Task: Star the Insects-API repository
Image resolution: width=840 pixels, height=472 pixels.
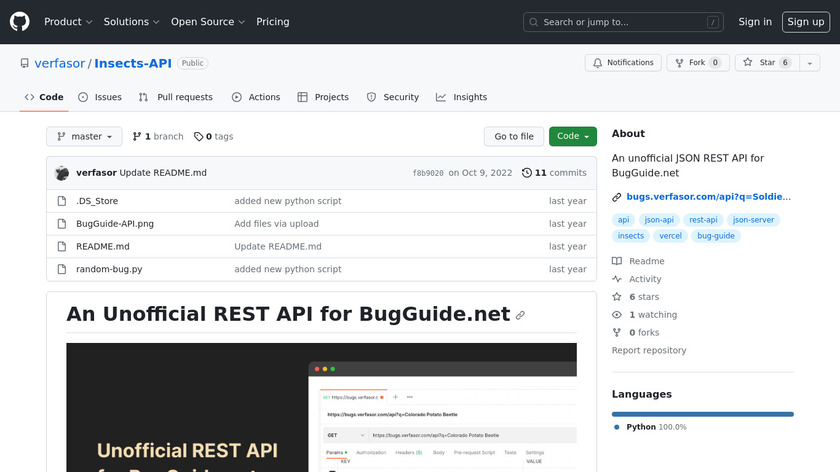Action: click(758, 63)
